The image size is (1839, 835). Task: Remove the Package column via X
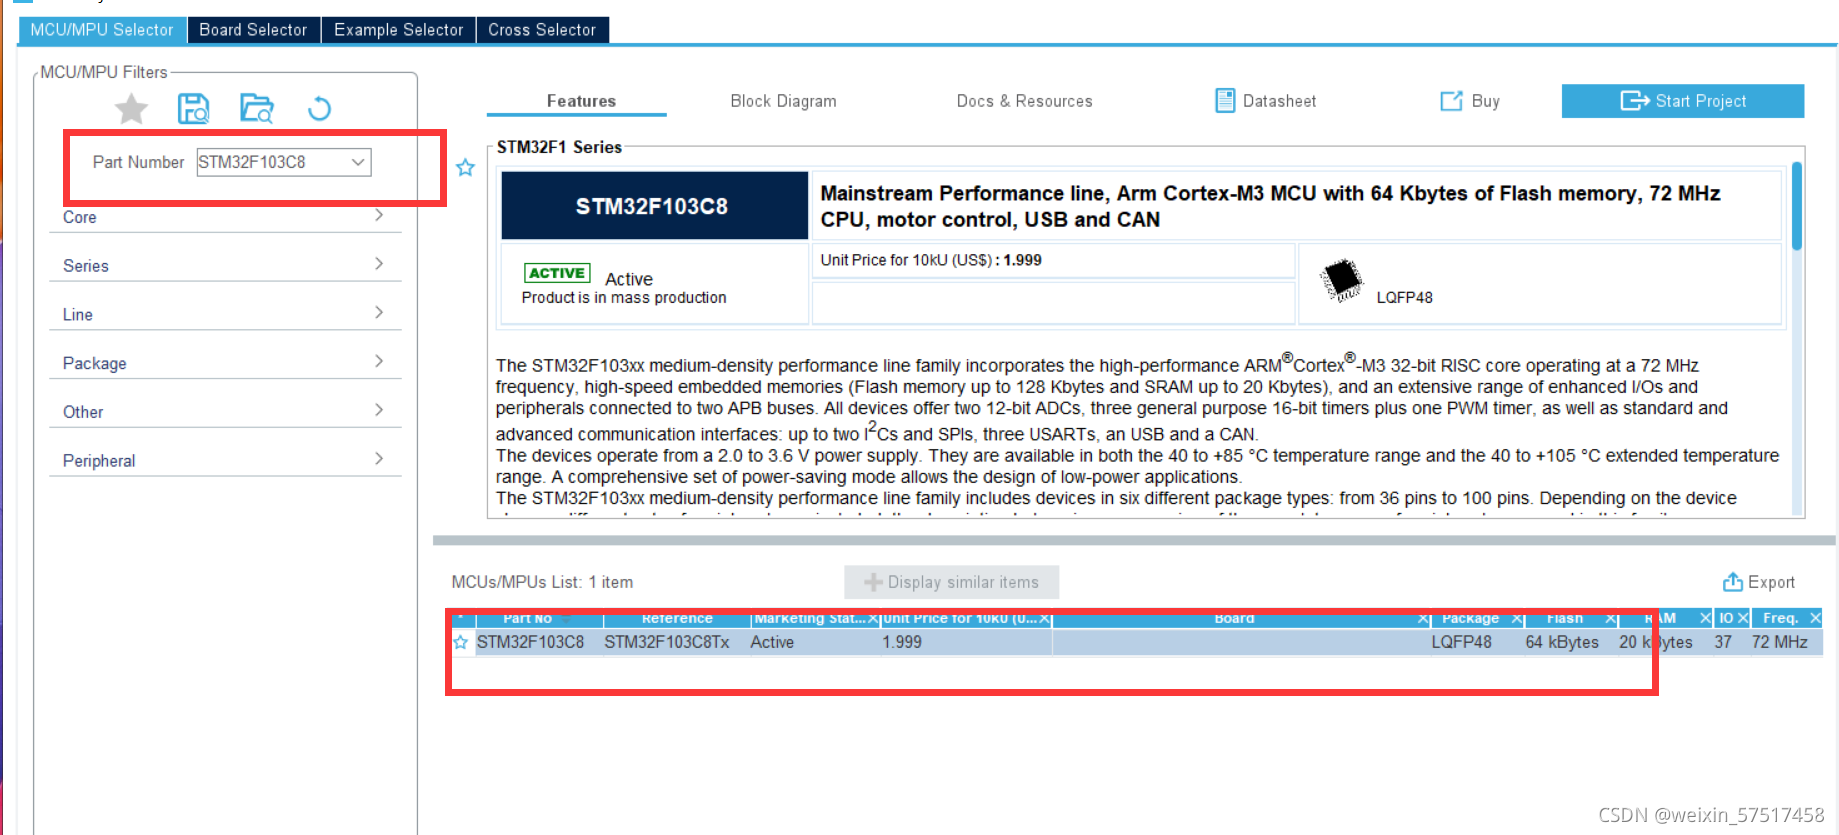(1516, 619)
